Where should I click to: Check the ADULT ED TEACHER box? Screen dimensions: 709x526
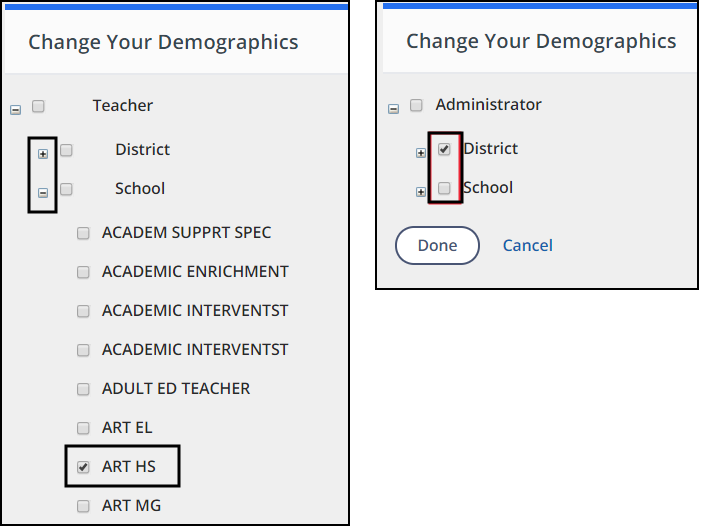[x=84, y=389]
